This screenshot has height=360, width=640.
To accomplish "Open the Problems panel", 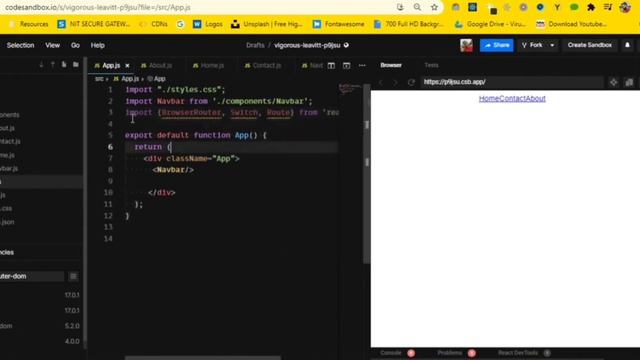I will tap(449, 353).
